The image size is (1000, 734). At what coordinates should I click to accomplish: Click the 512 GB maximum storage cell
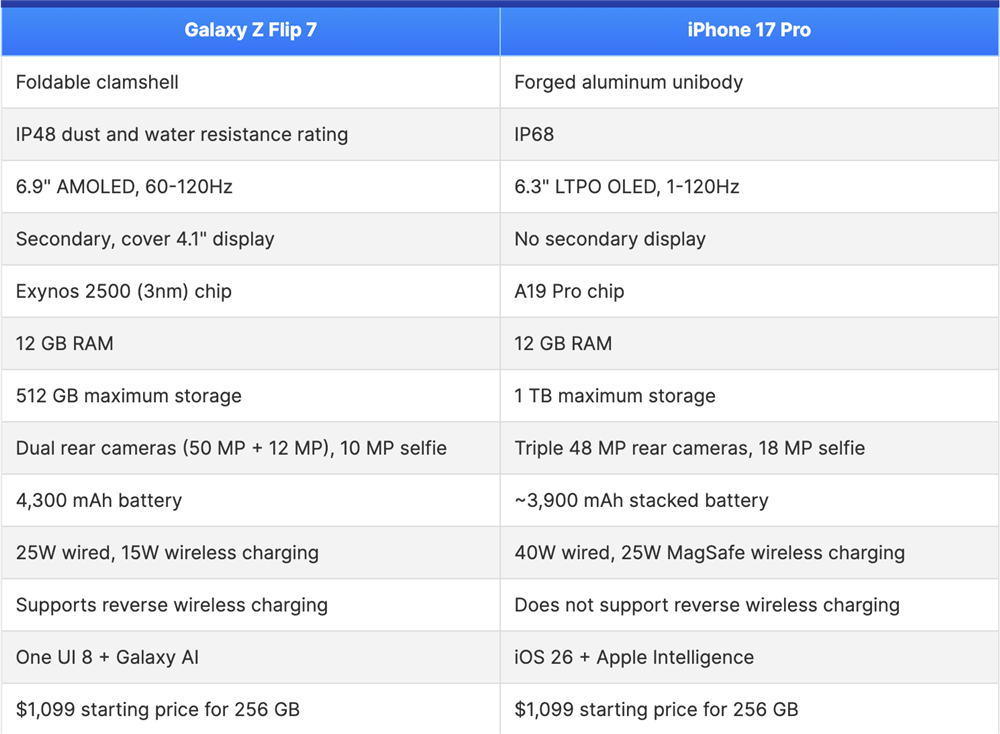[x=129, y=396]
